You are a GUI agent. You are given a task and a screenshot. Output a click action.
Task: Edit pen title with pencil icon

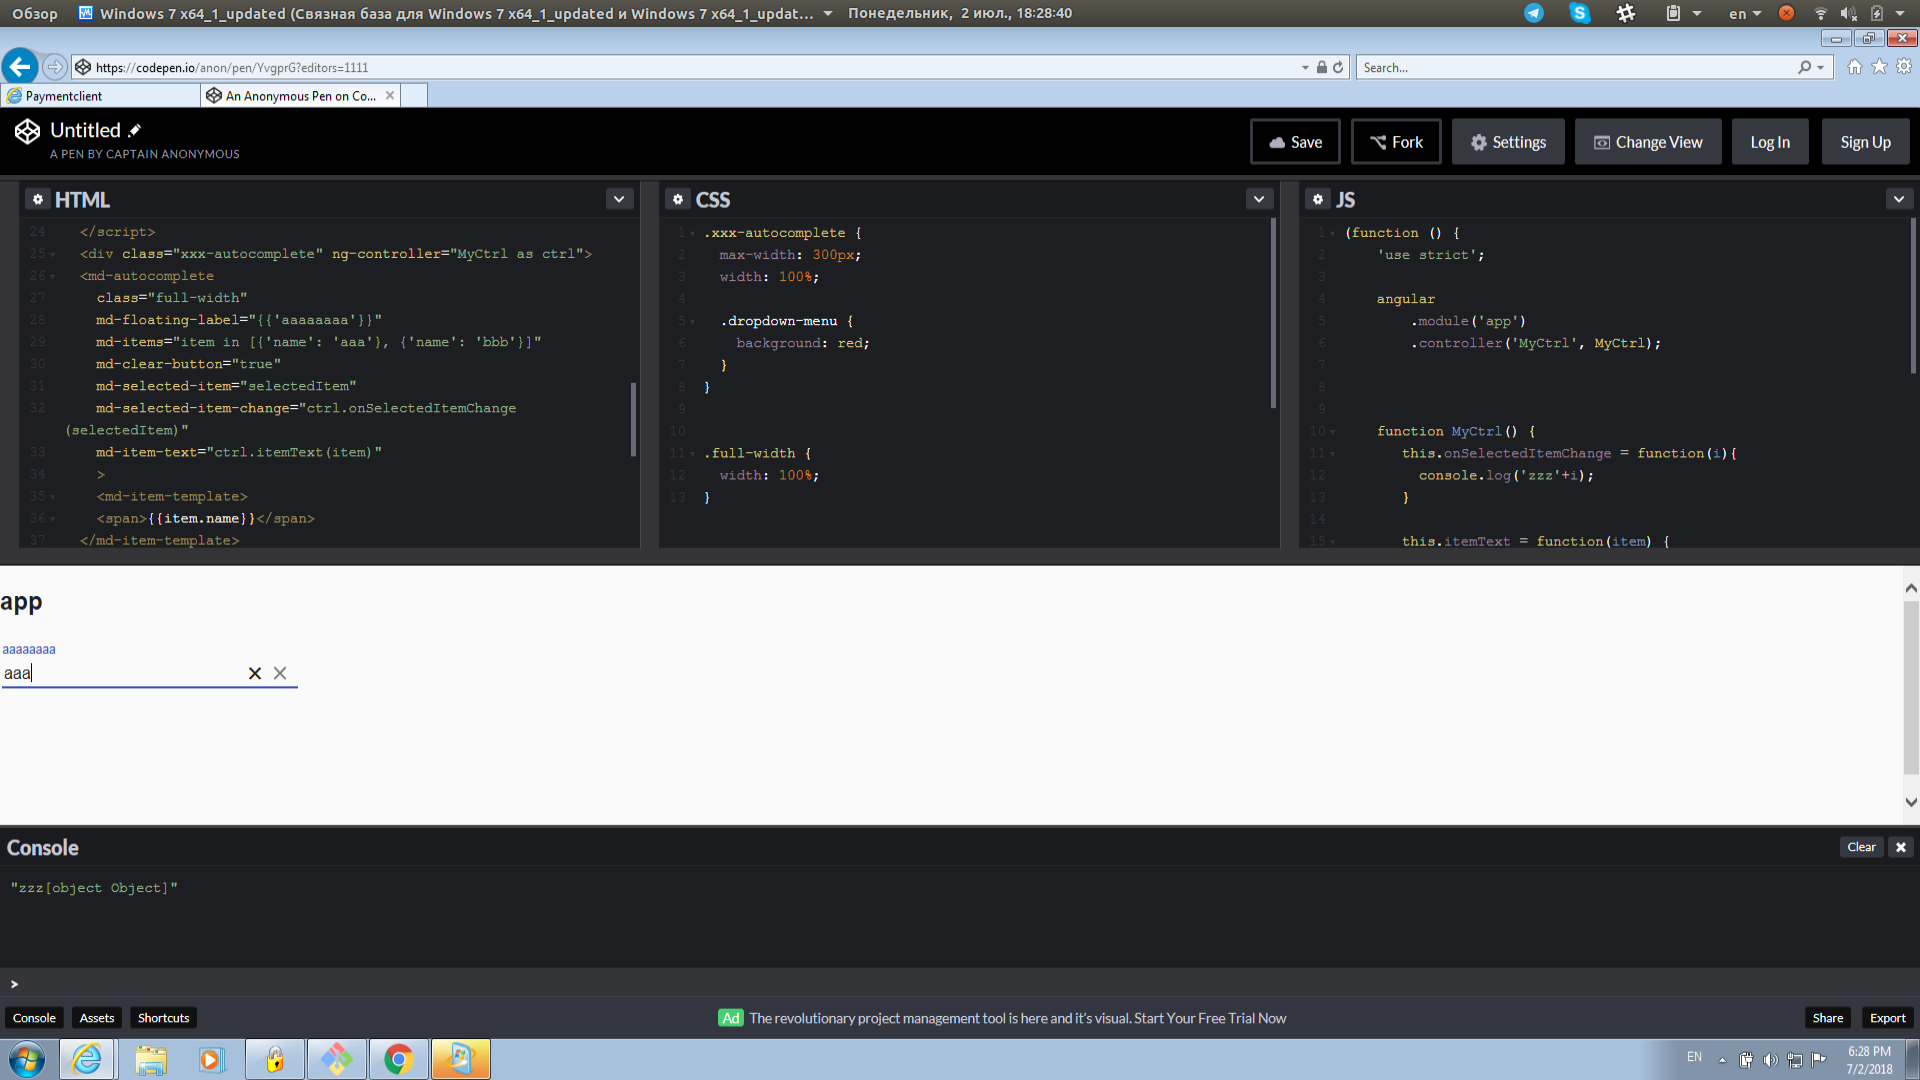(x=135, y=130)
